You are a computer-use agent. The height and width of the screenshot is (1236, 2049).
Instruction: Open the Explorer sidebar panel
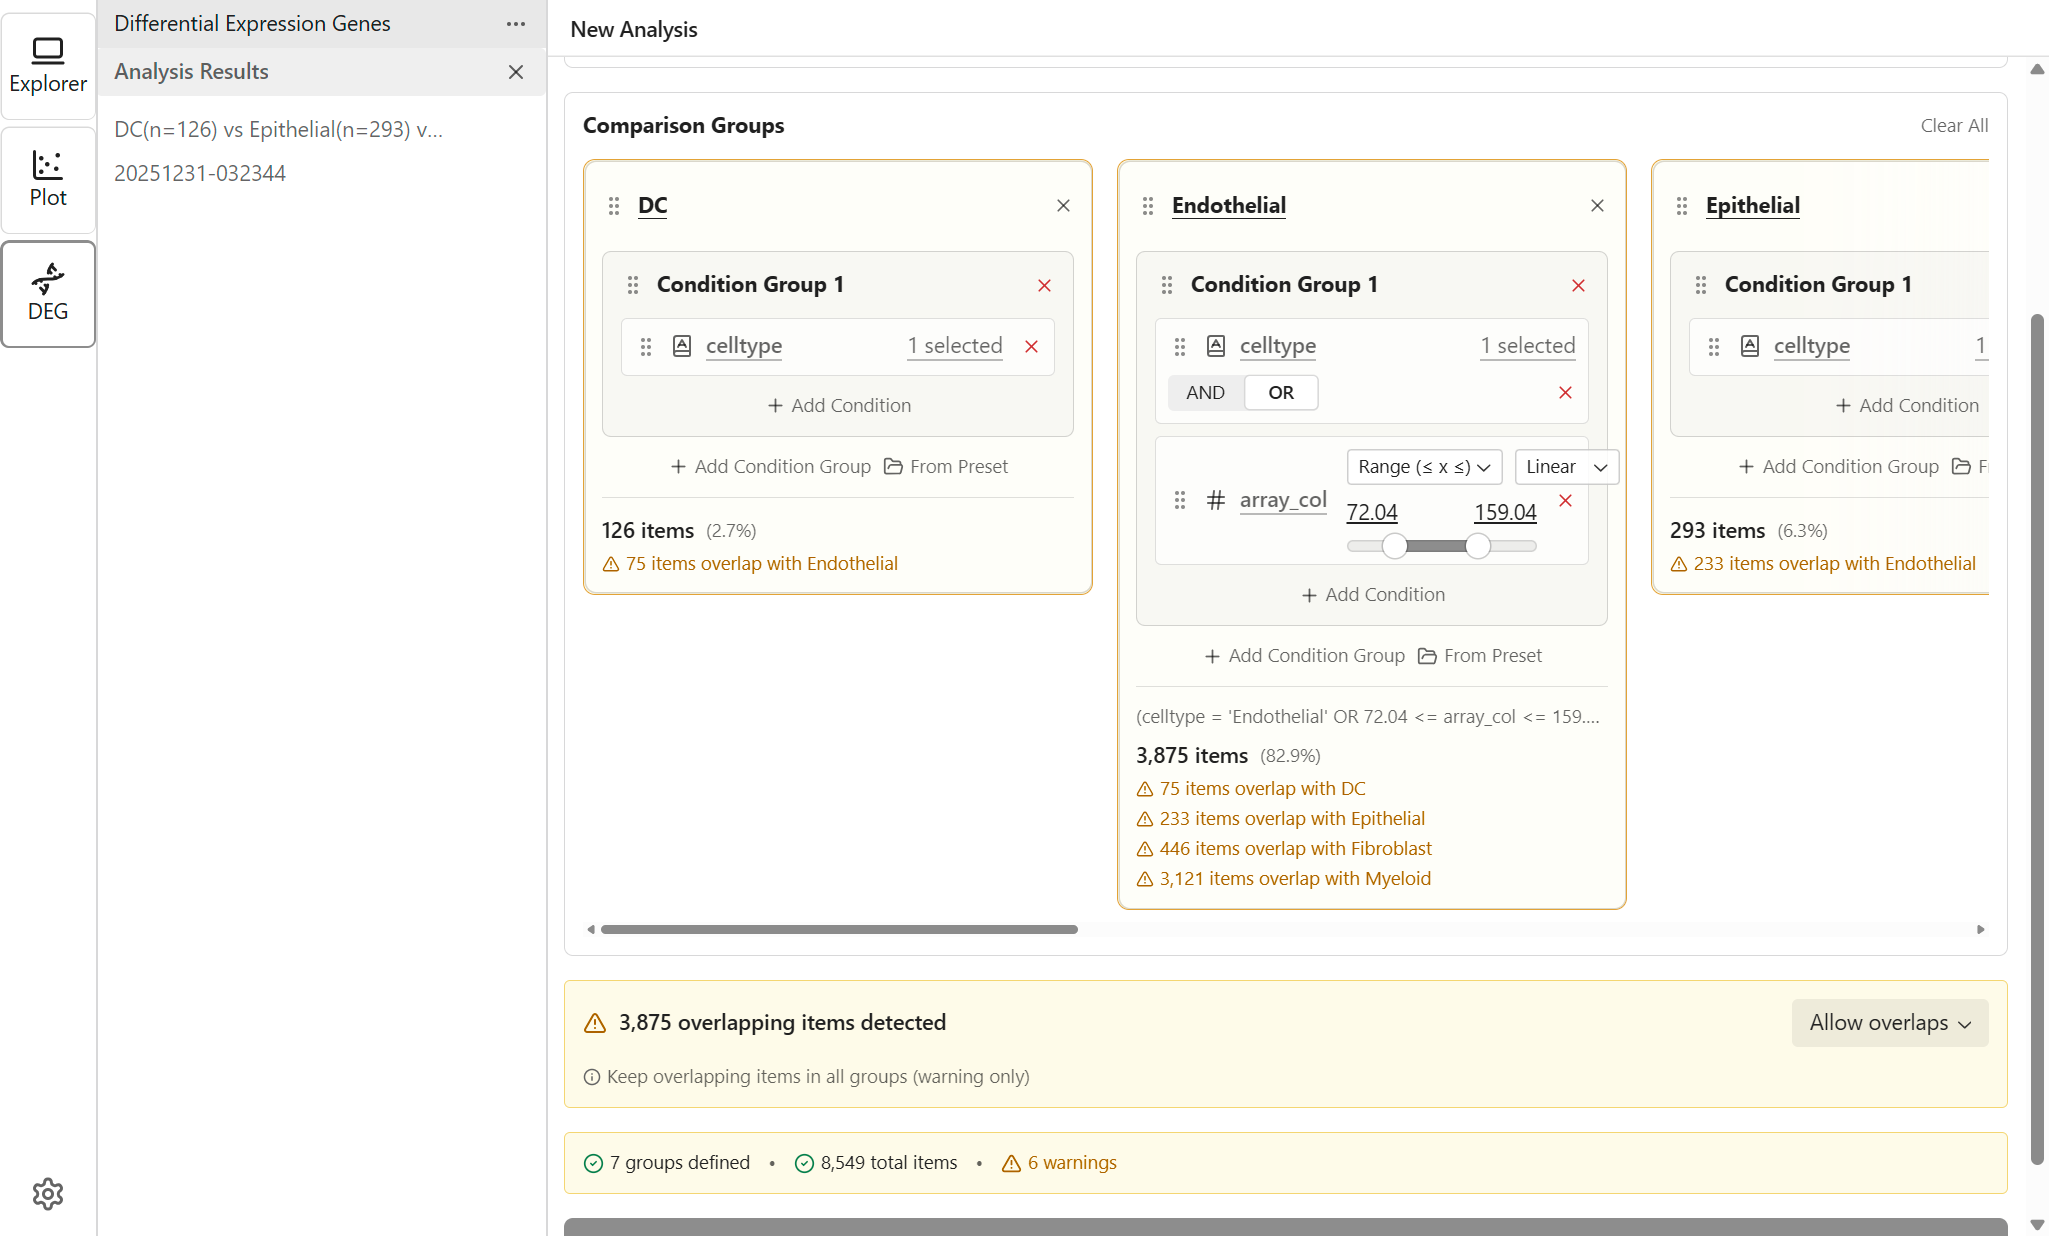(48, 65)
